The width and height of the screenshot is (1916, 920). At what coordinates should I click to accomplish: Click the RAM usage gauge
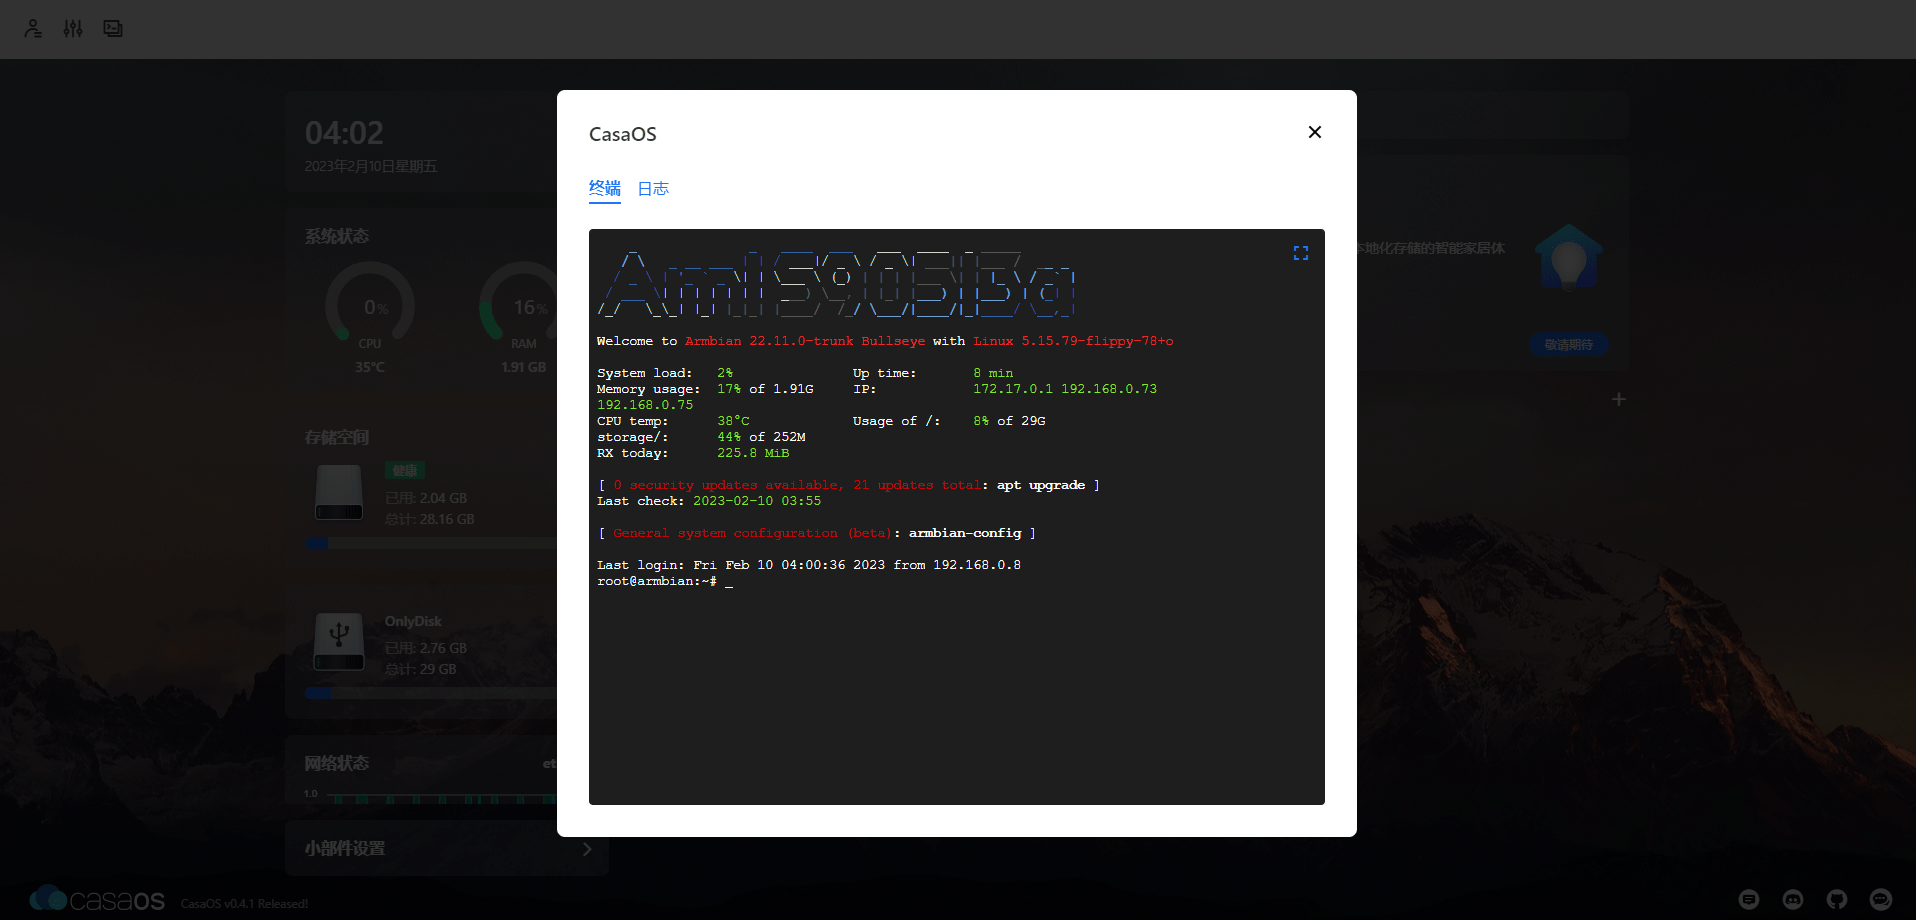pyautogui.click(x=521, y=305)
